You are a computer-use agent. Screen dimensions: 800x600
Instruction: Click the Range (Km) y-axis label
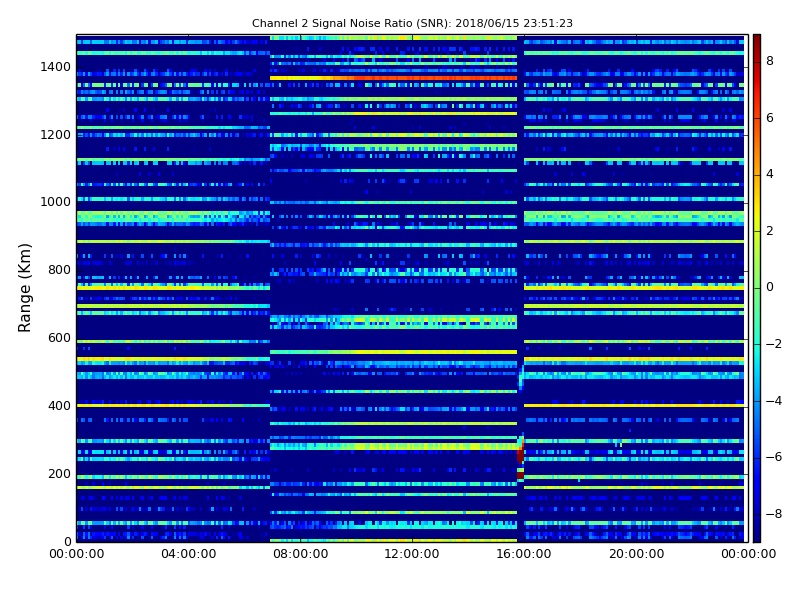click(24, 288)
